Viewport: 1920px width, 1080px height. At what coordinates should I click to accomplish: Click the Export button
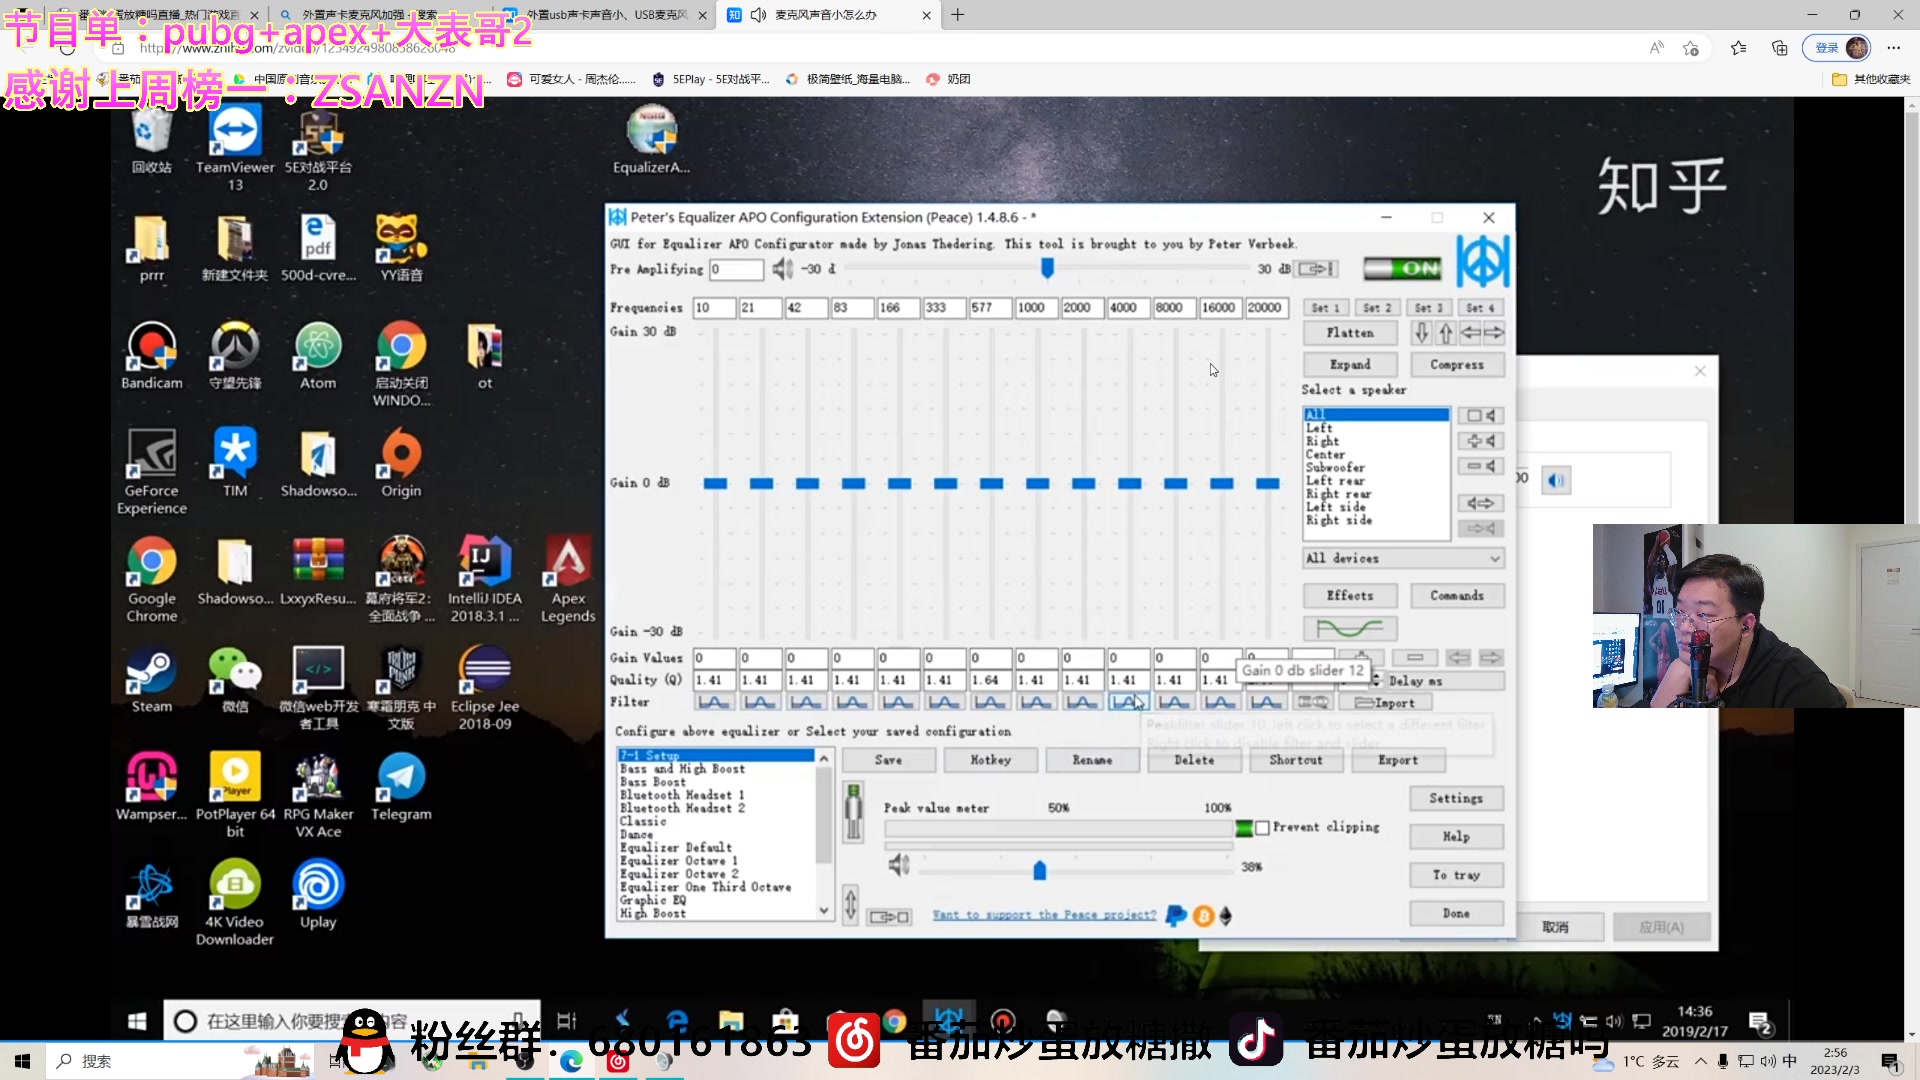1398,761
